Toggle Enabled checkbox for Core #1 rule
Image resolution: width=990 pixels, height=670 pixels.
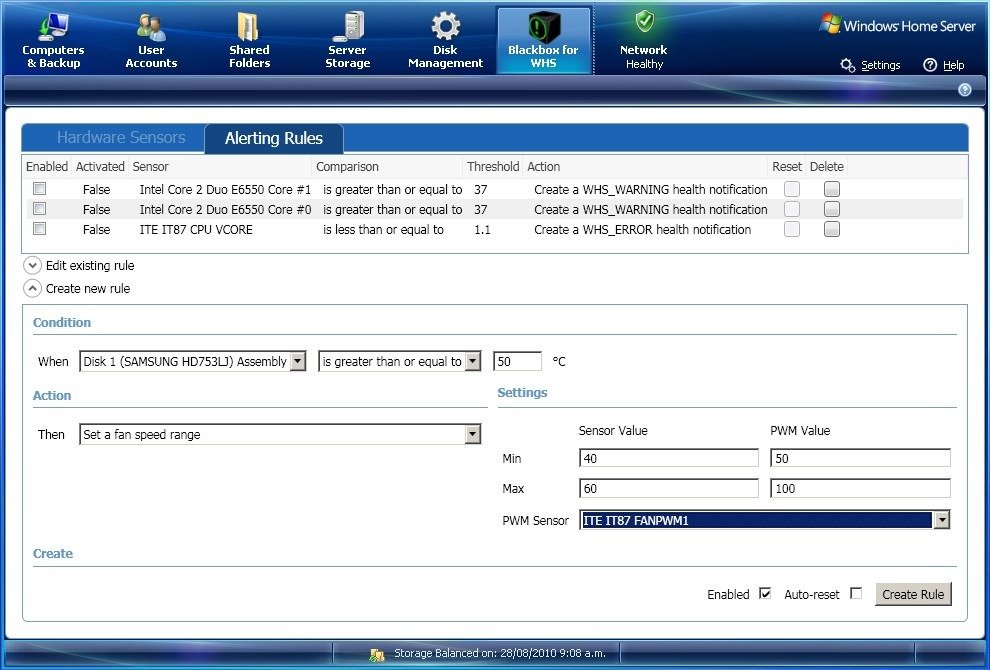click(x=40, y=189)
